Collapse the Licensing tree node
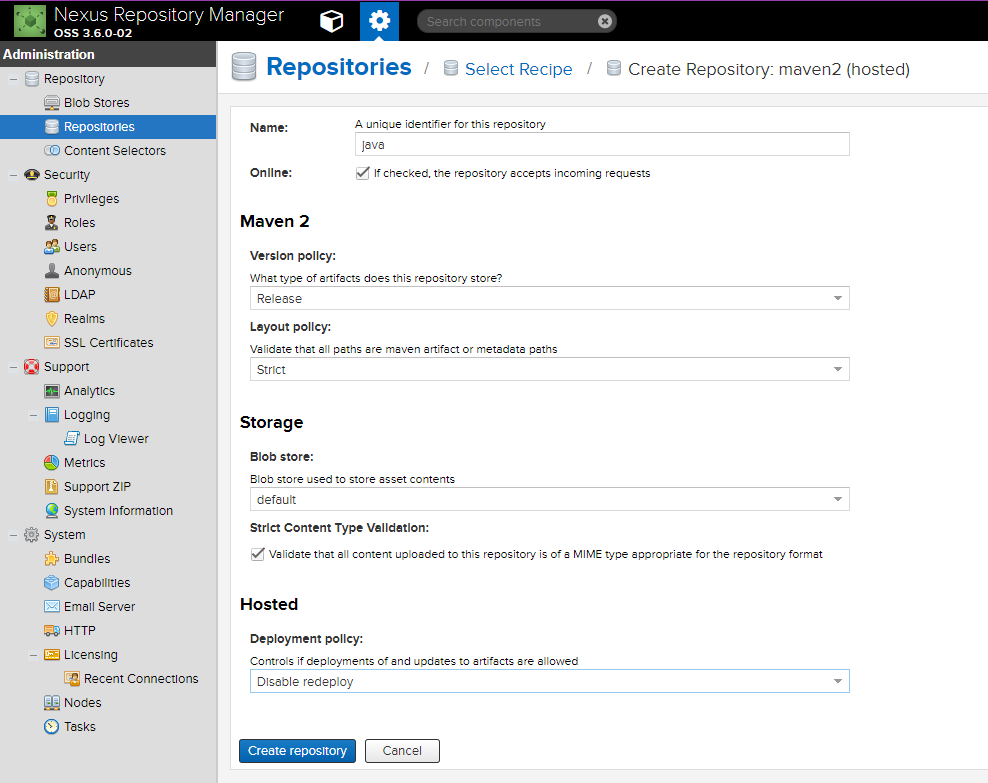Image resolution: width=988 pixels, height=783 pixels. (33, 654)
